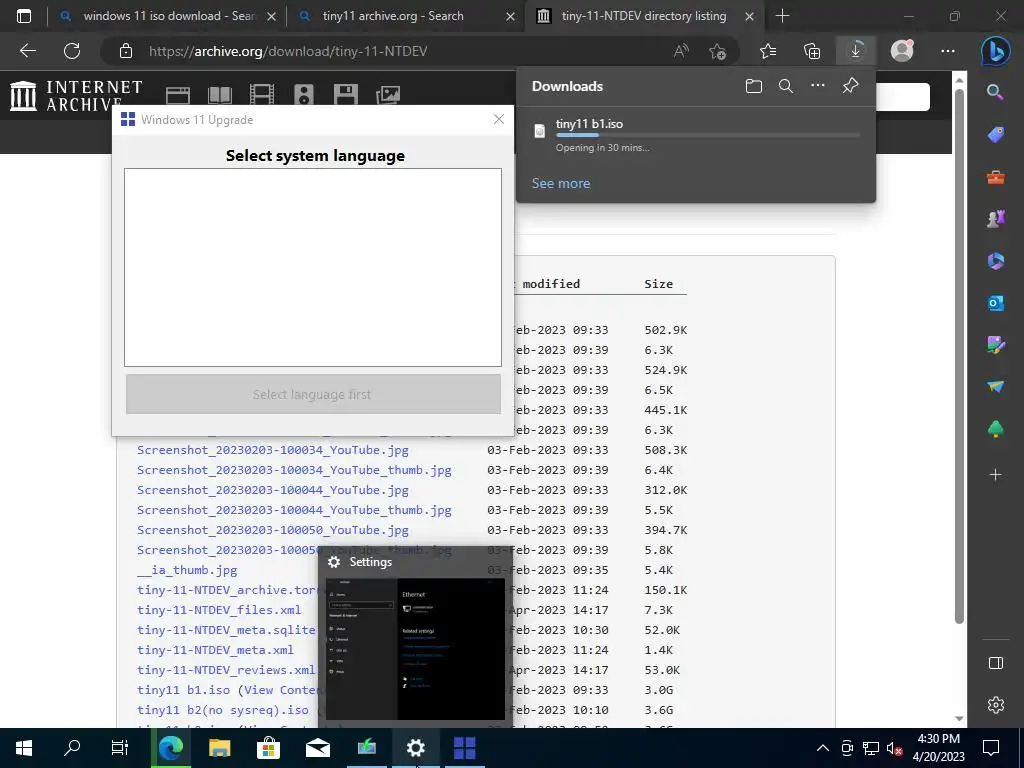
Task: Open Edge Settings and more menu
Action: pos(948,51)
